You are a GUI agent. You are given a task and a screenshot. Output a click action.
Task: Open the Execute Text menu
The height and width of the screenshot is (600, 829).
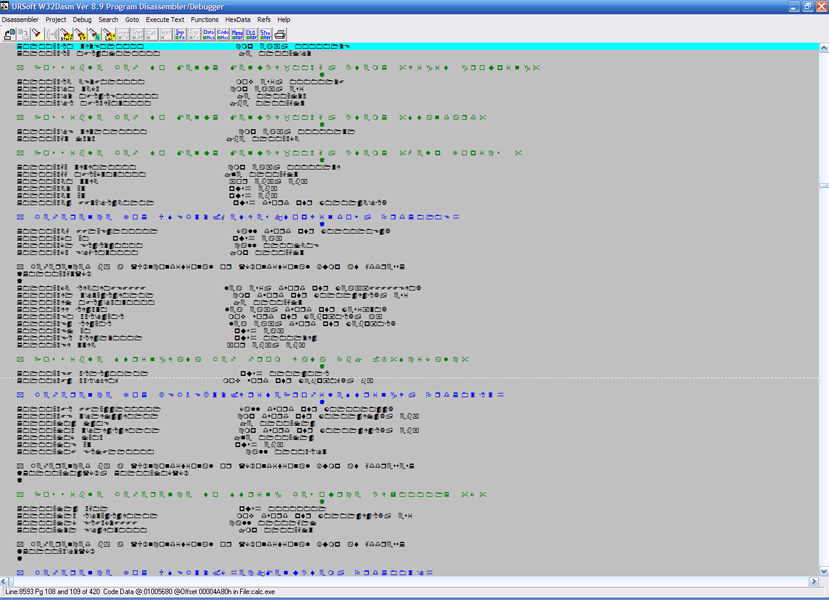pyautogui.click(x=165, y=19)
